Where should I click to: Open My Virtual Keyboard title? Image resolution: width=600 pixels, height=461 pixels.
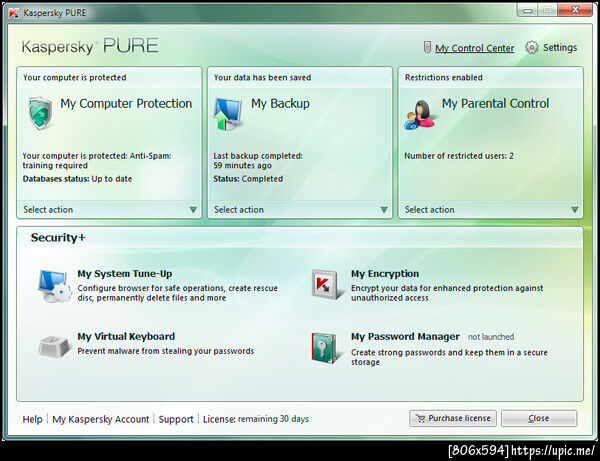pos(126,337)
